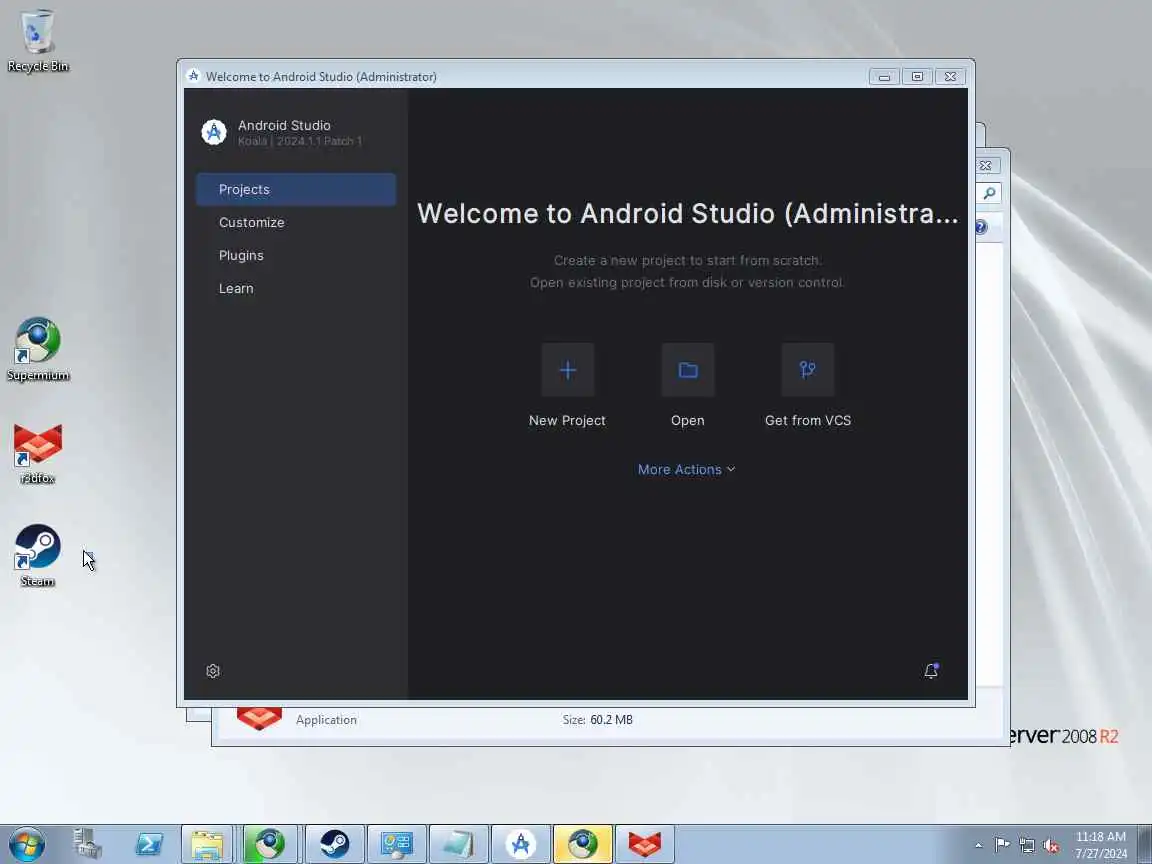
Task: Click the Get from VCS branch icon
Action: tap(807, 370)
